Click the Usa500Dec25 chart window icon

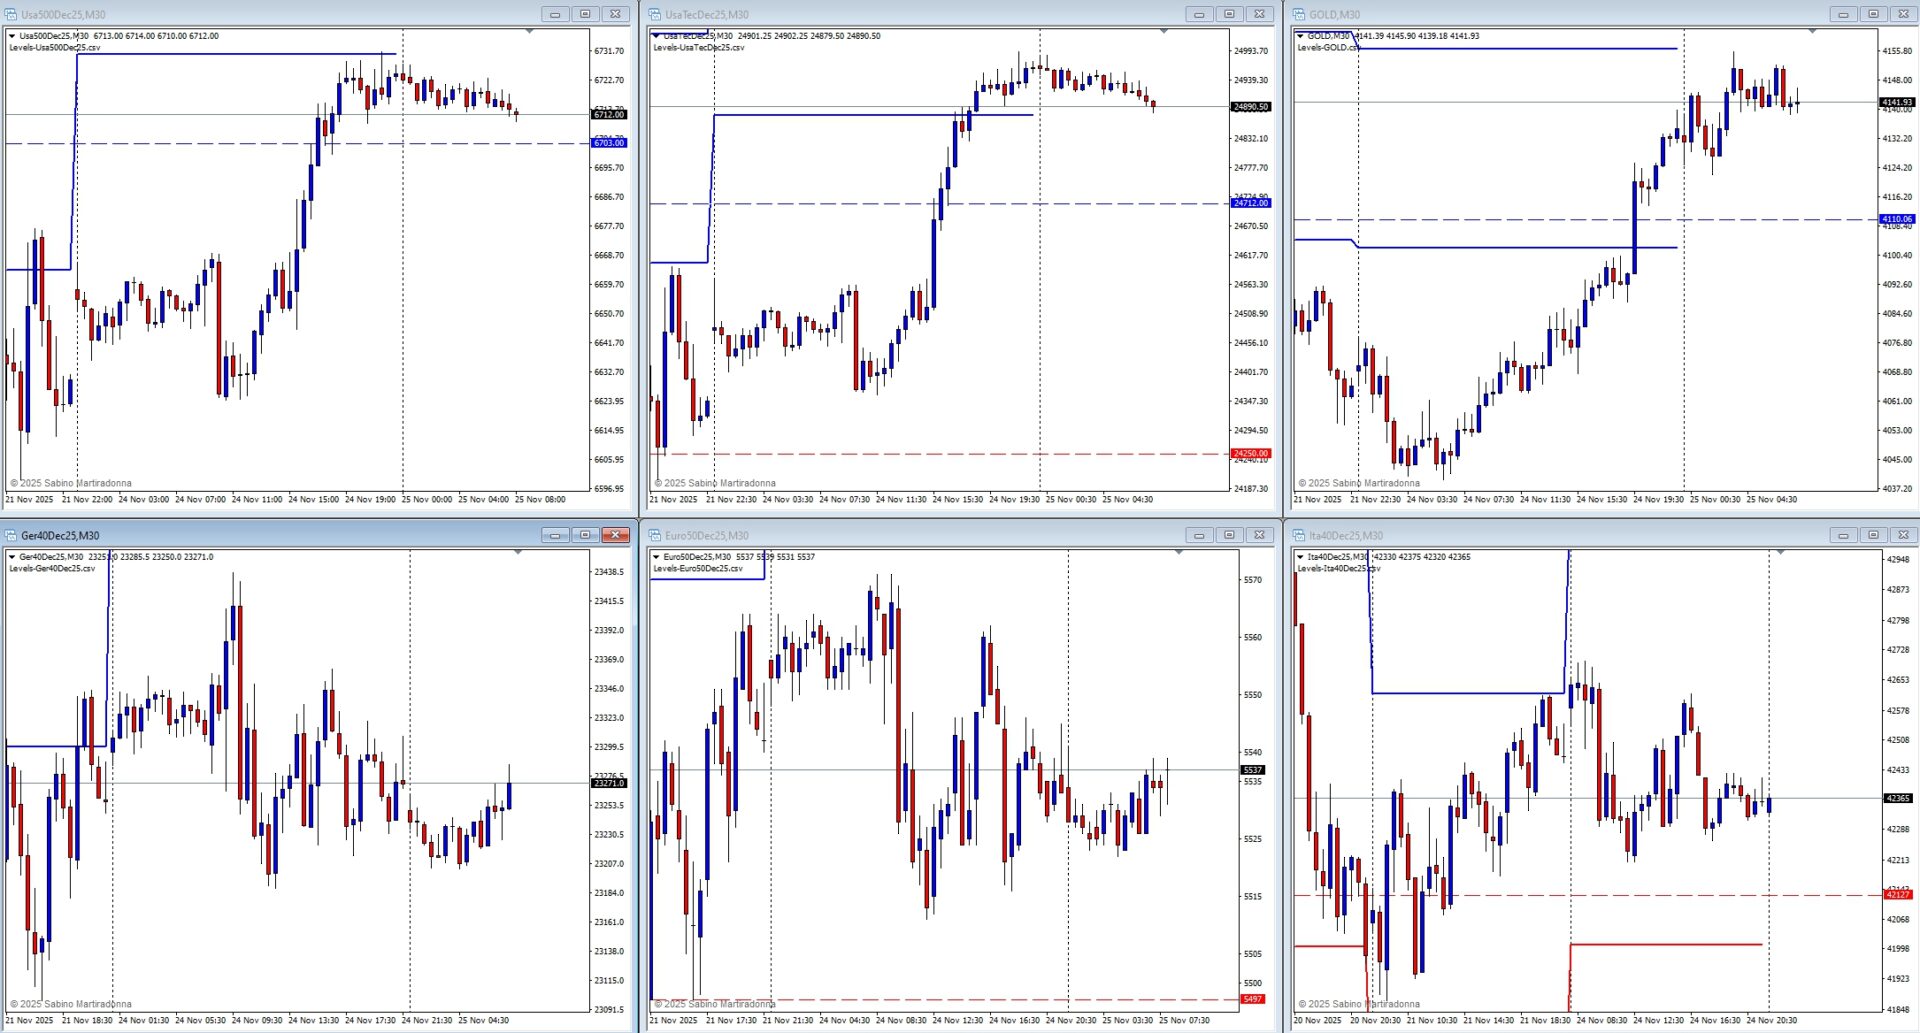coord(11,14)
